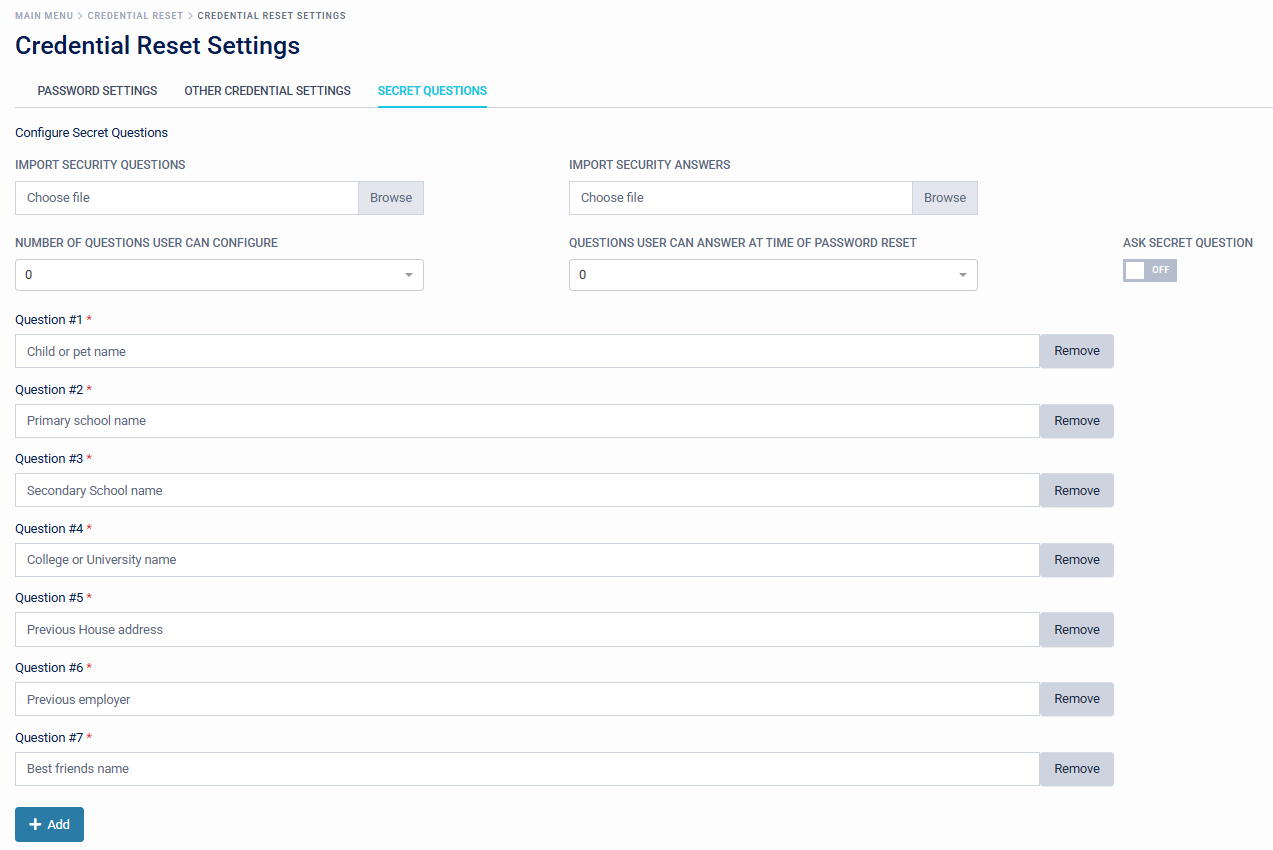1273x850 pixels.
Task: Remove the Primary school name question
Action: coord(1076,421)
